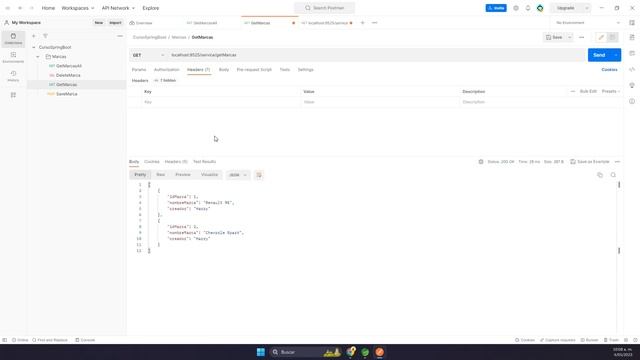Click the Import button
The width and height of the screenshot is (640, 360).
click(x=115, y=23)
